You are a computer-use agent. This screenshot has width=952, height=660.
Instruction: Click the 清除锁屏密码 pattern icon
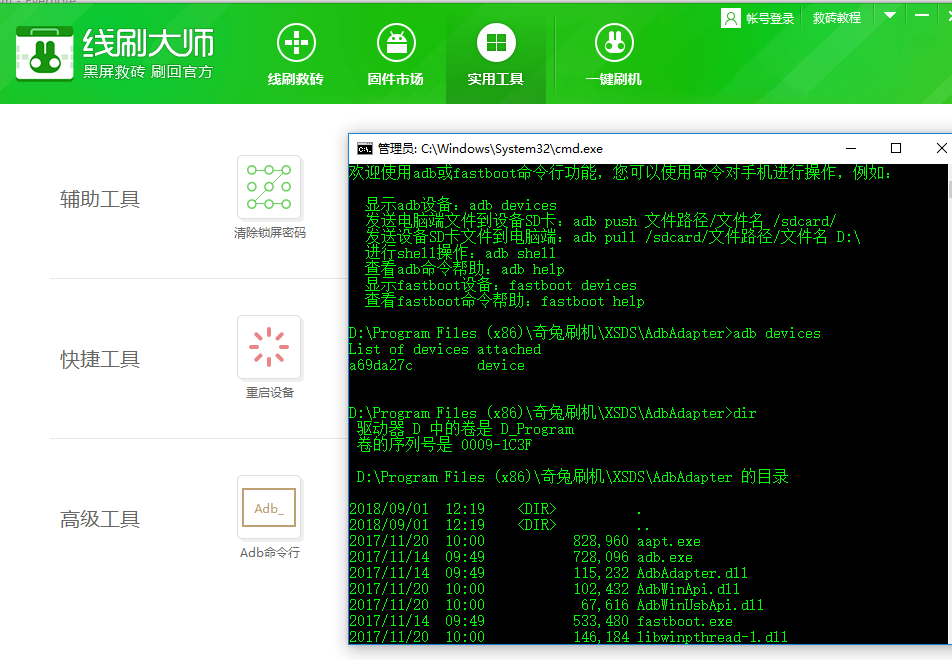click(269, 187)
